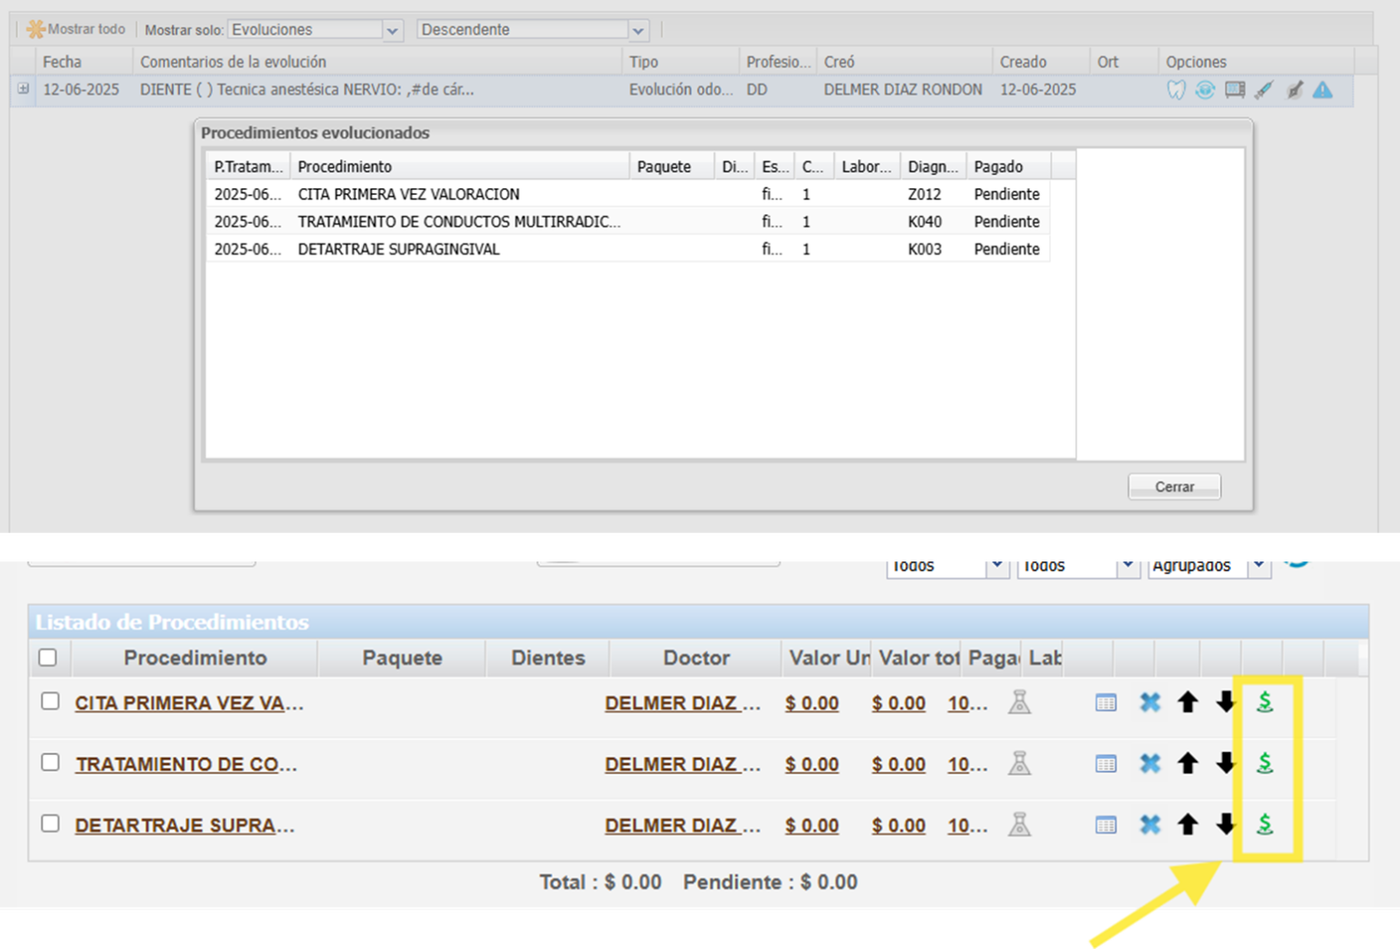Click the tooth icon in Opciones column
This screenshot has height=949, width=1400.
coord(1176,90)
